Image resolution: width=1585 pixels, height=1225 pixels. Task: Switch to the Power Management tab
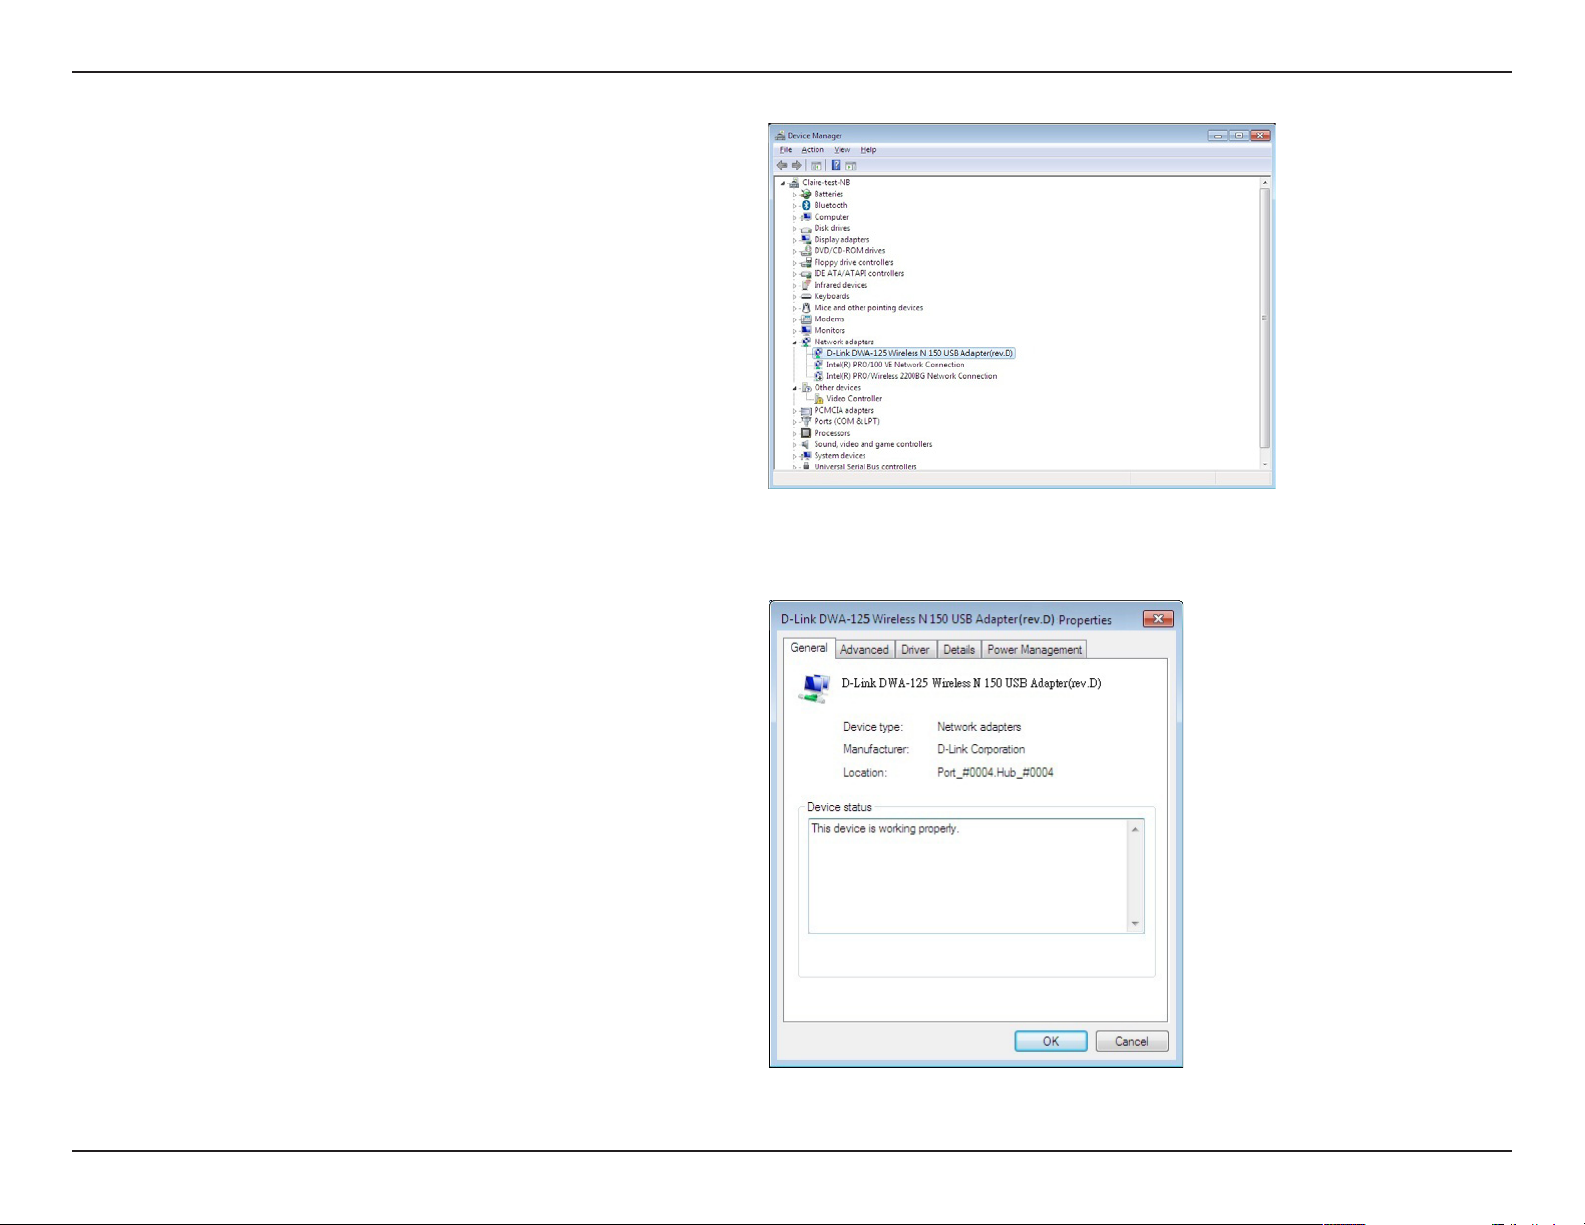(x=1034, y=649)
